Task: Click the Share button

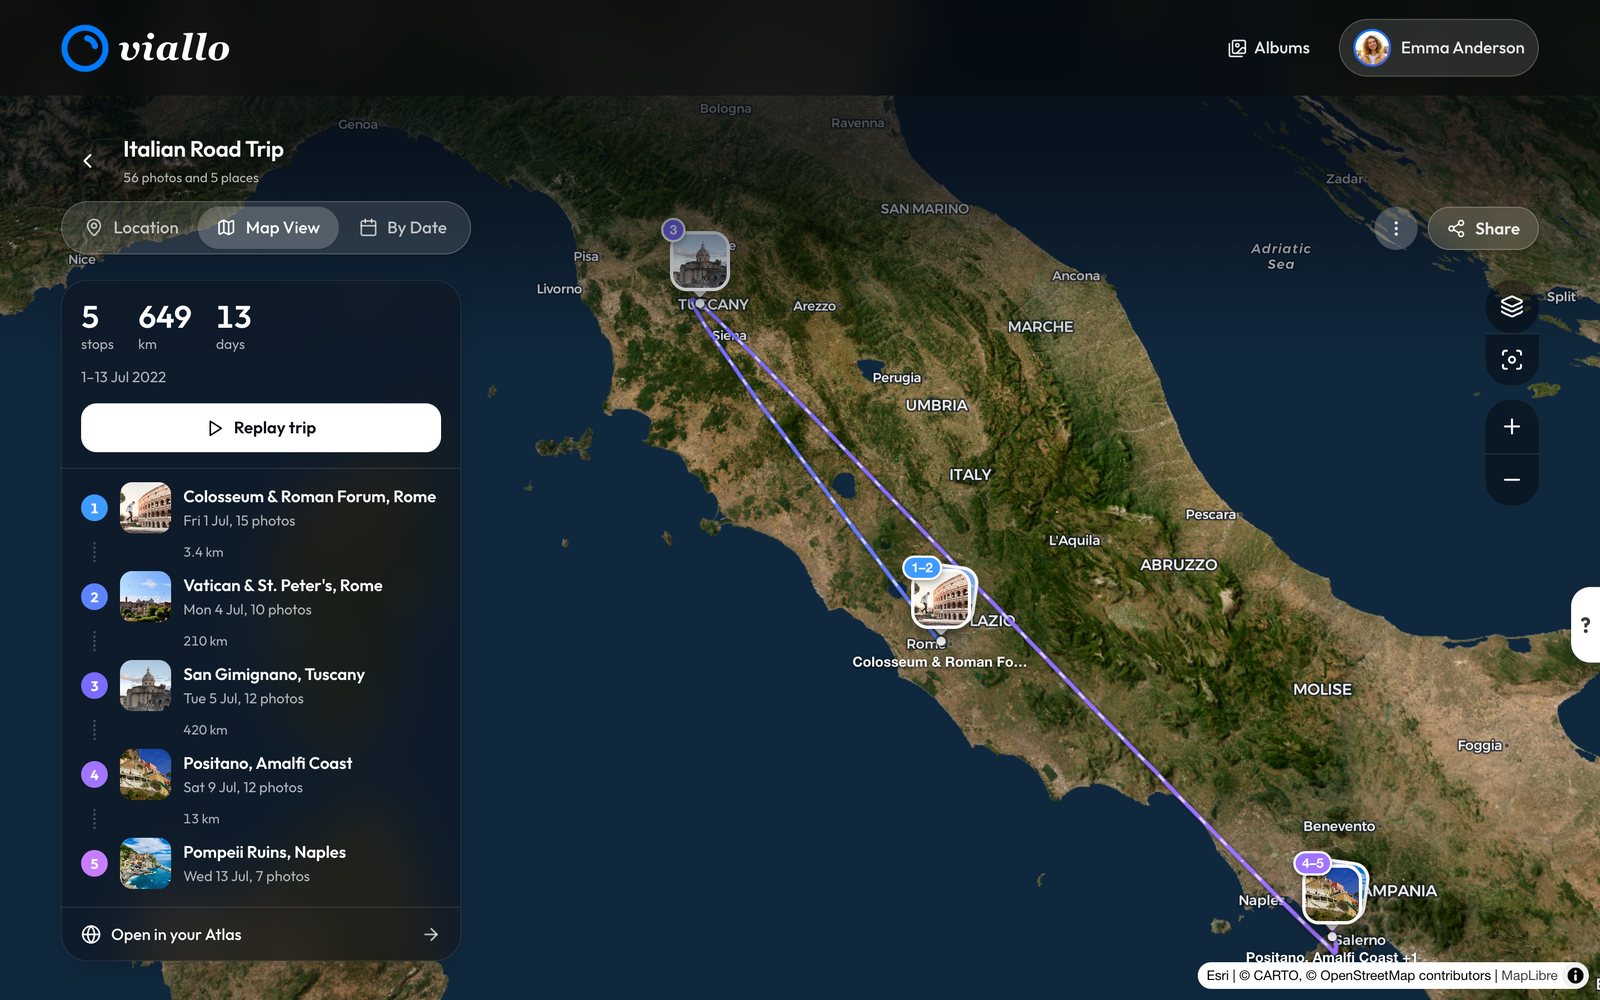Action: click(x=1483, y=229)
